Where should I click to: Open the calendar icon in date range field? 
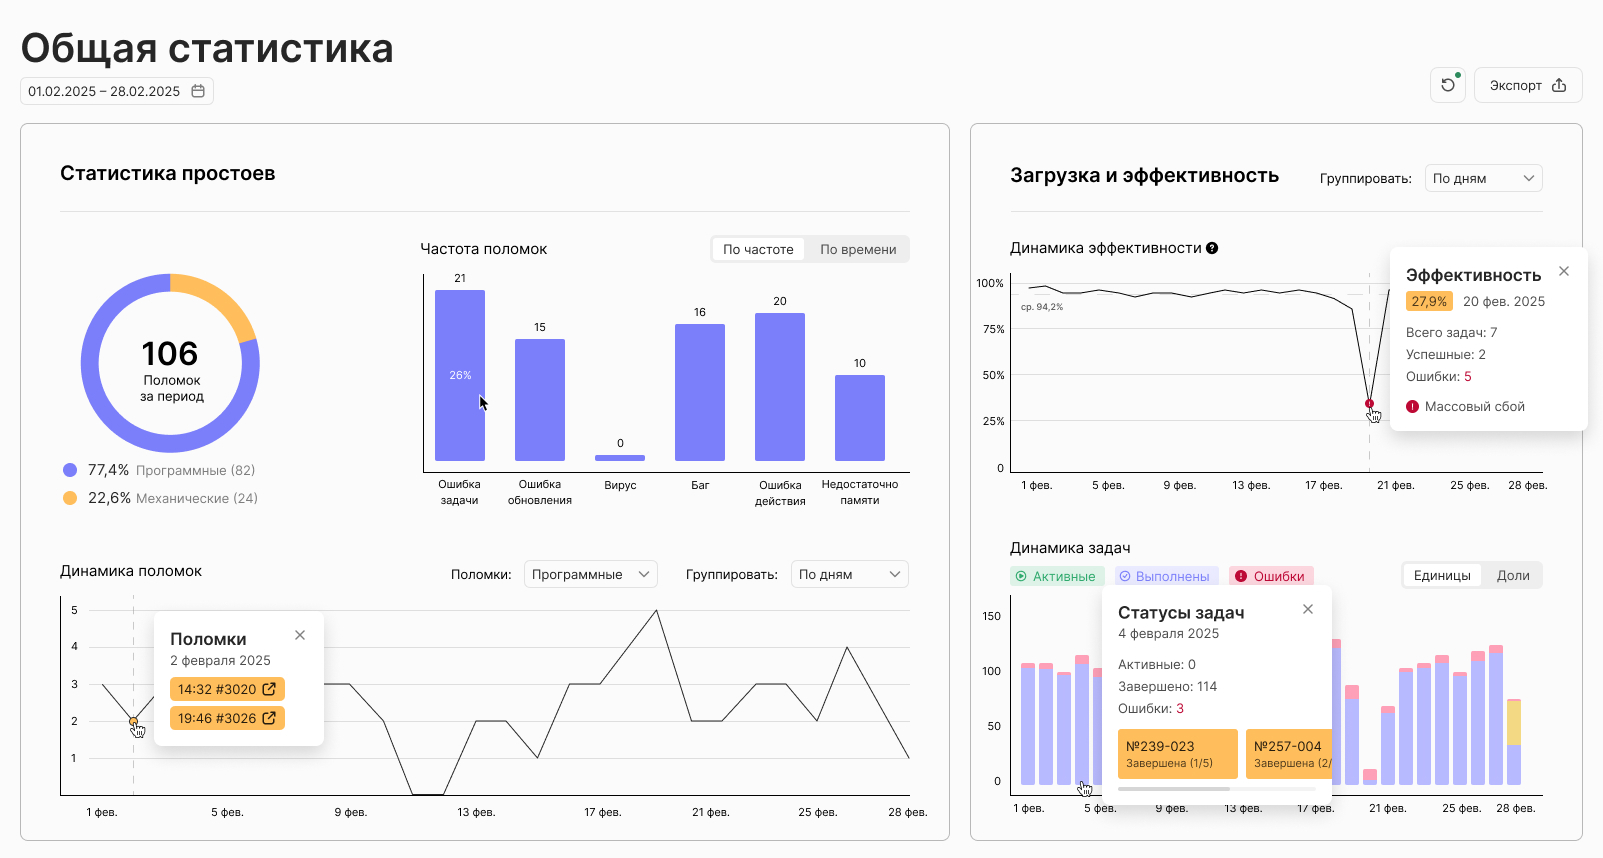pyautogui.click(x=198, y=91)
